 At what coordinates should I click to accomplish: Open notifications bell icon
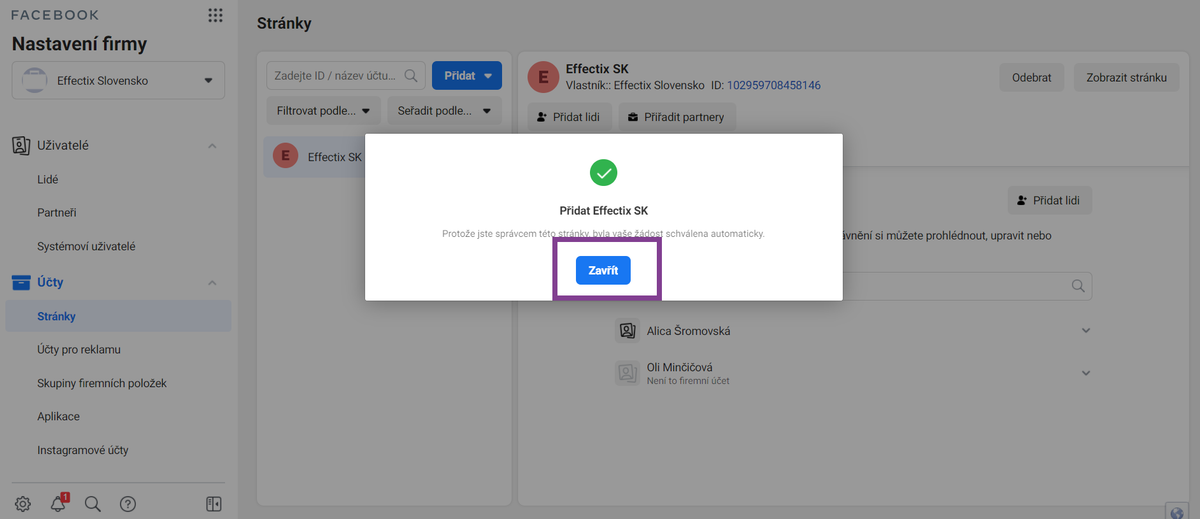pos(58,504)
